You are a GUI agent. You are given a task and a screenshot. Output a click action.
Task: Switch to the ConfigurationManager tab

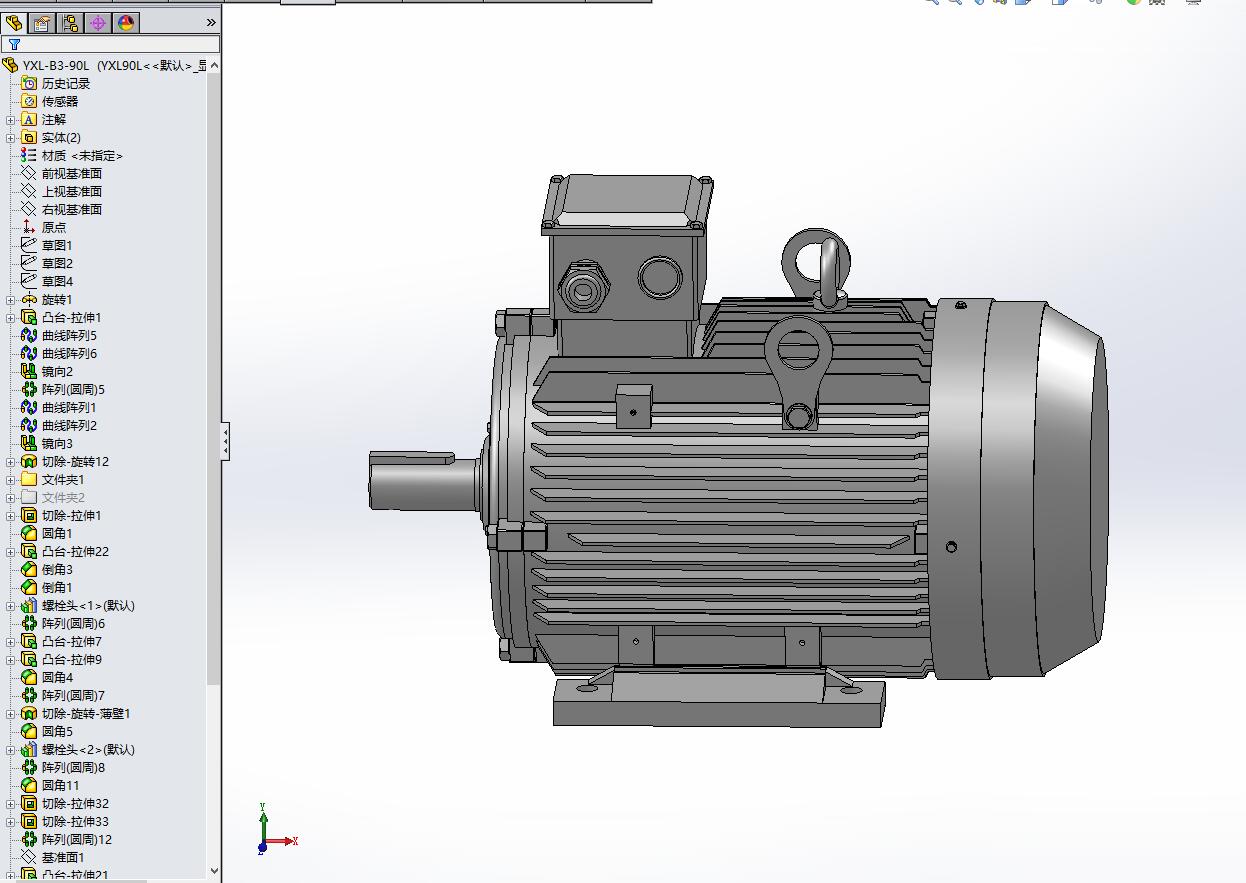[x=70, y=22]
